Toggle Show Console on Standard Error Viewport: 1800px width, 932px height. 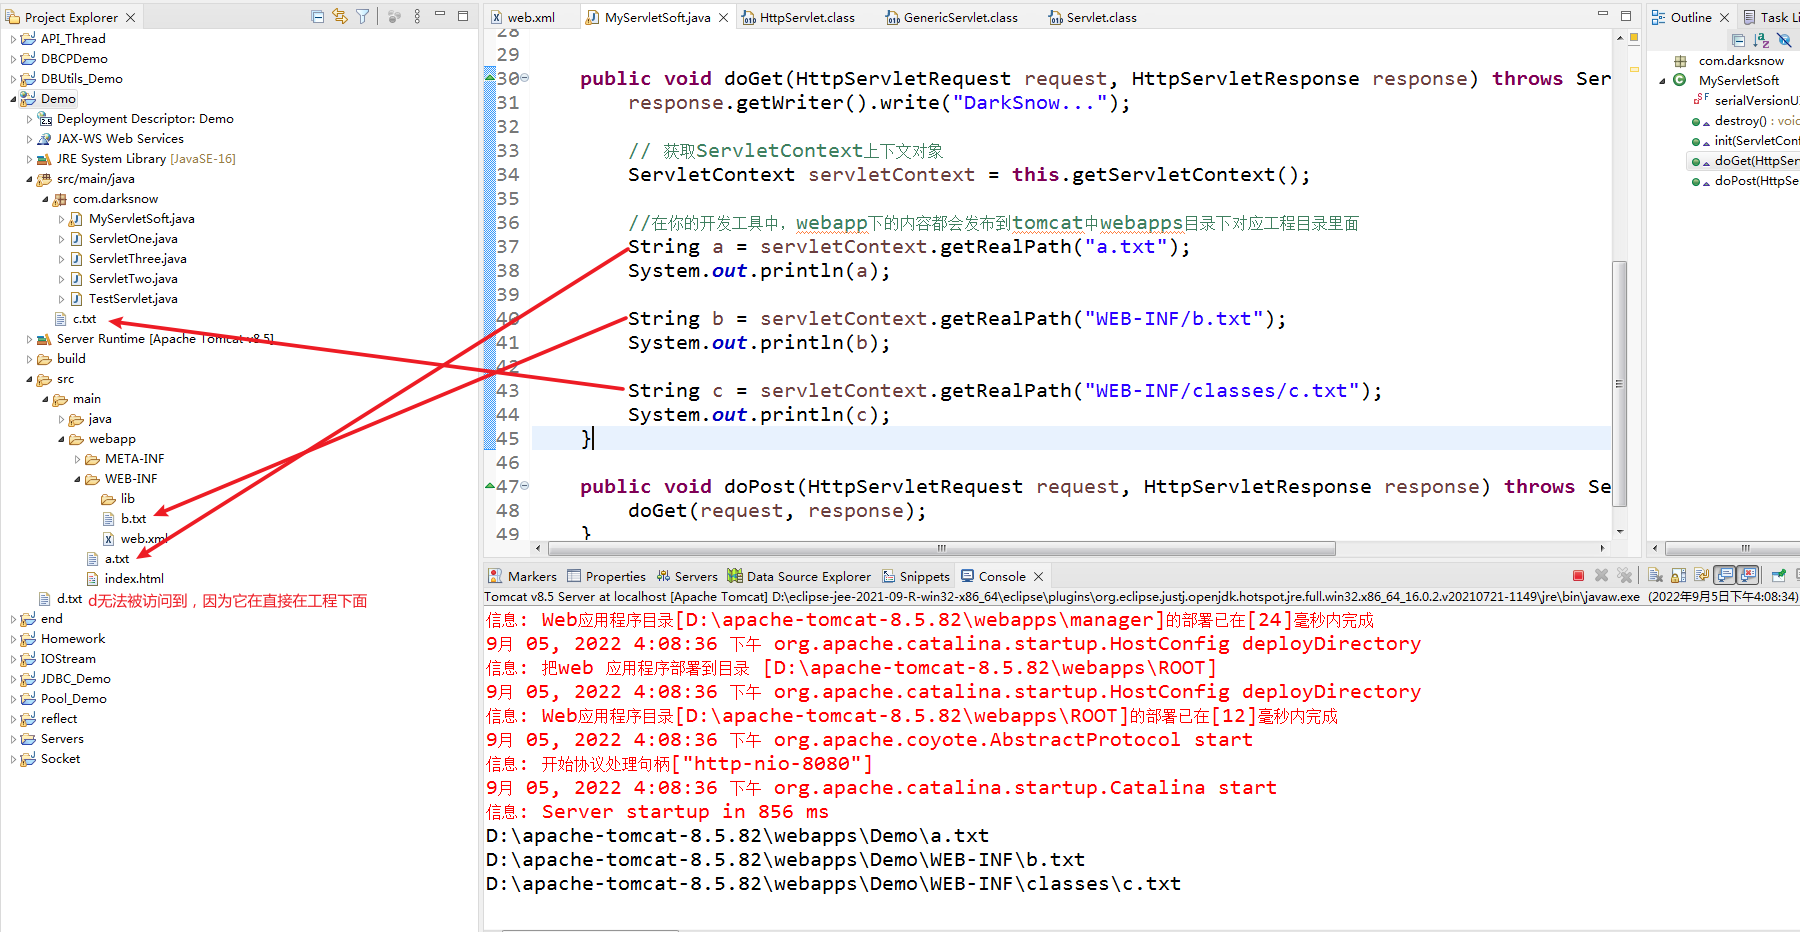pyautogui.click(x=1748, y=576)
